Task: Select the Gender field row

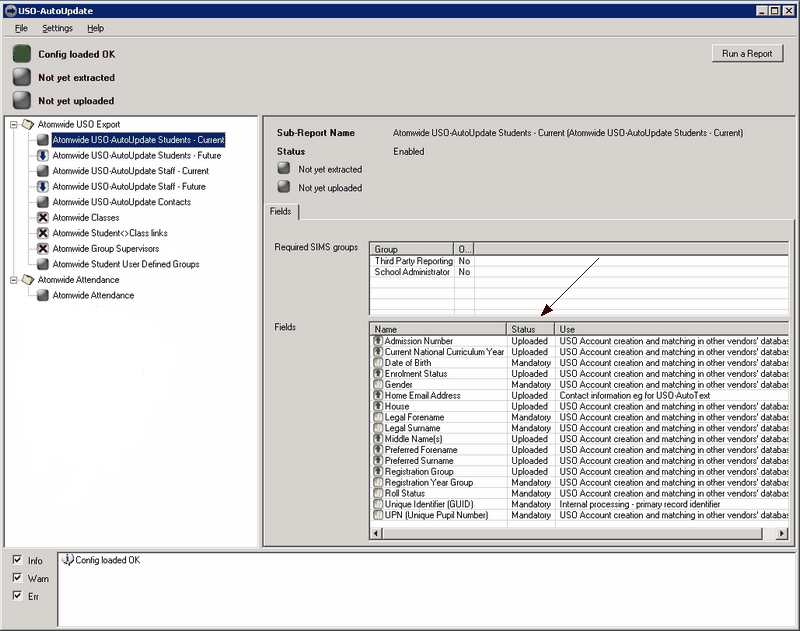Action: pyautogui.click(x=579, y=384)
